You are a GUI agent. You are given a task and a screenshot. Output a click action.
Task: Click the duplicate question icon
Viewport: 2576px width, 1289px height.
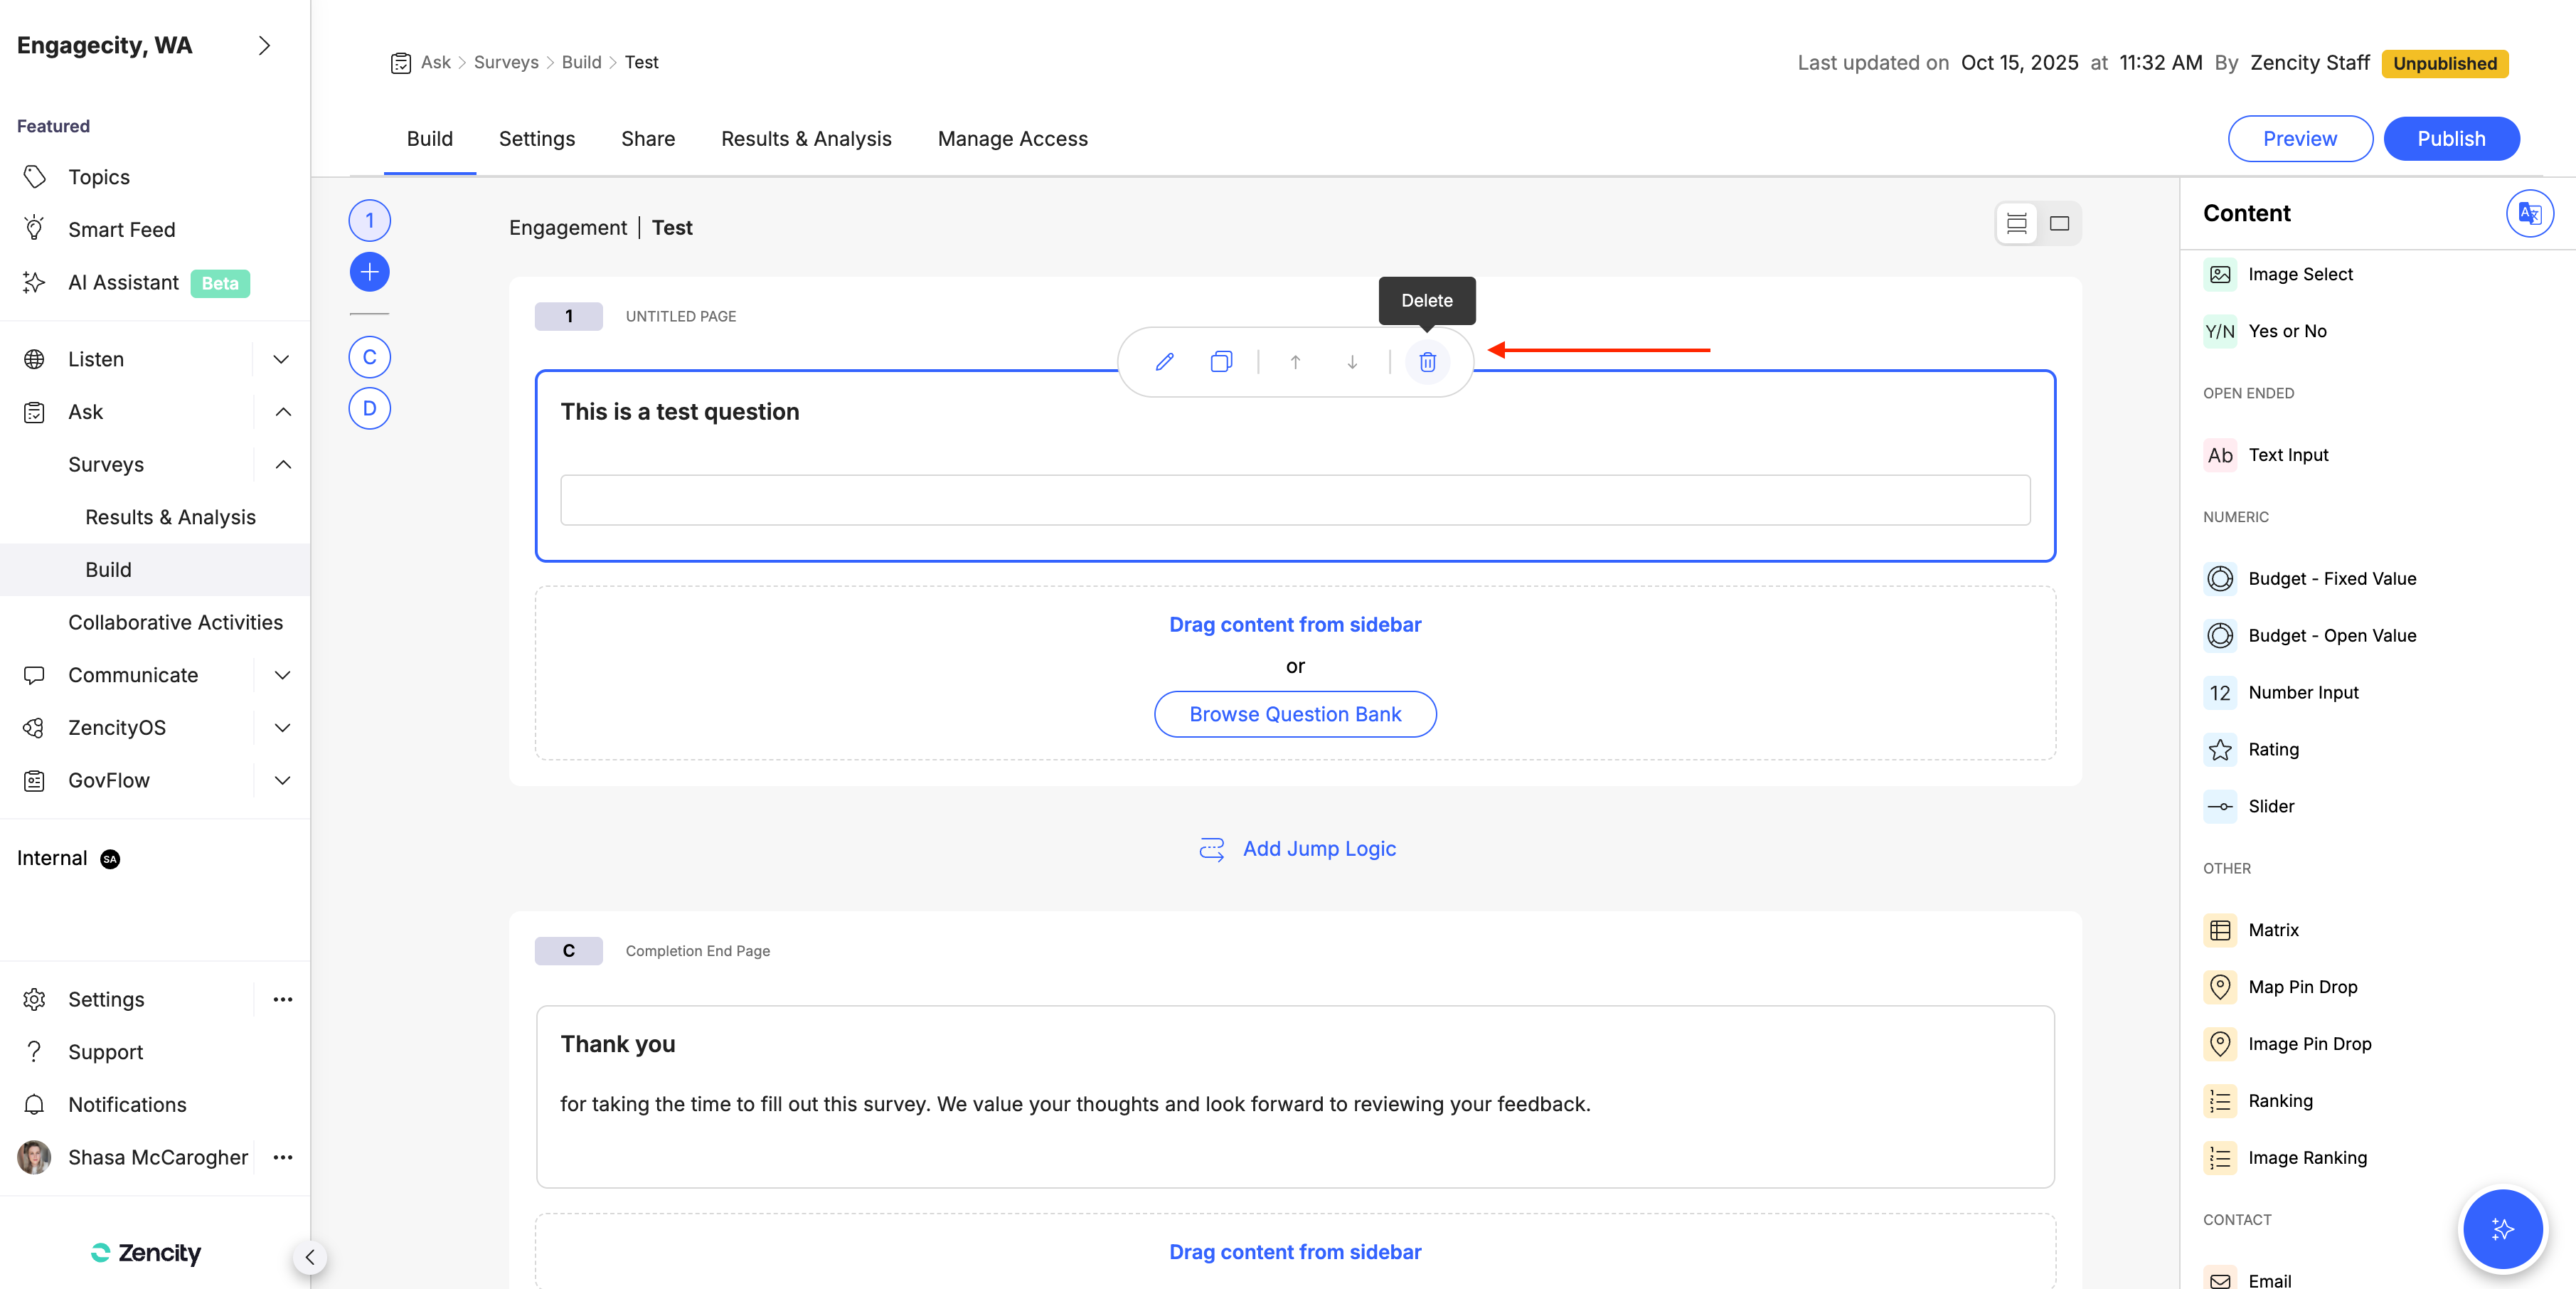coord(1221,362)
